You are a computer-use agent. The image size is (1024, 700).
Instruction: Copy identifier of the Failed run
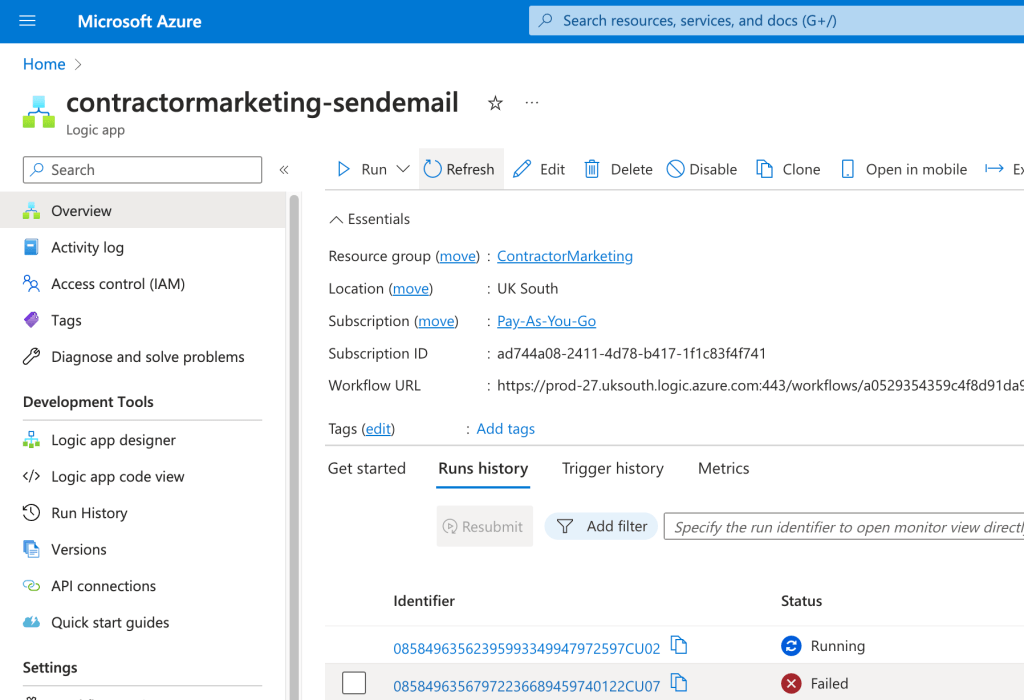point(679,683)
